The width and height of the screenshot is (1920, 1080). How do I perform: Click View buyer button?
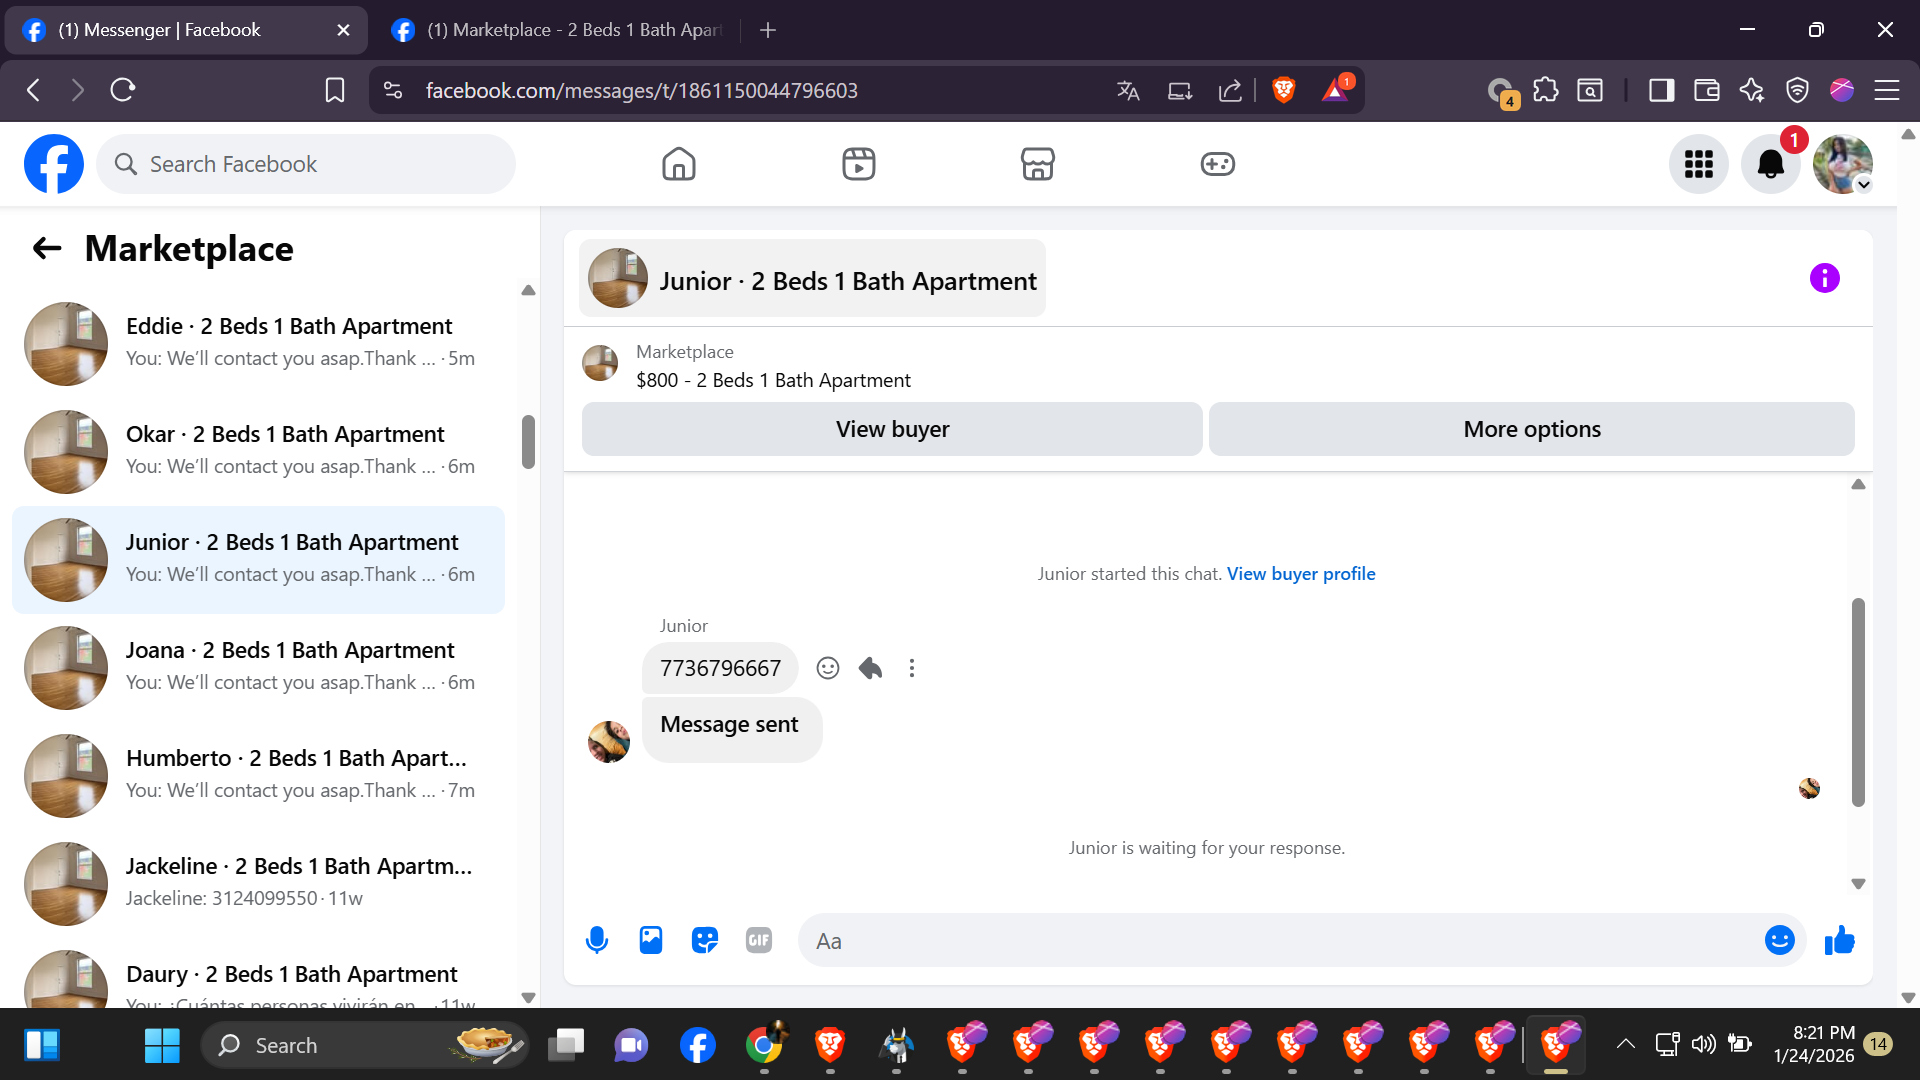pyautogui.click(x=892, y=429)
